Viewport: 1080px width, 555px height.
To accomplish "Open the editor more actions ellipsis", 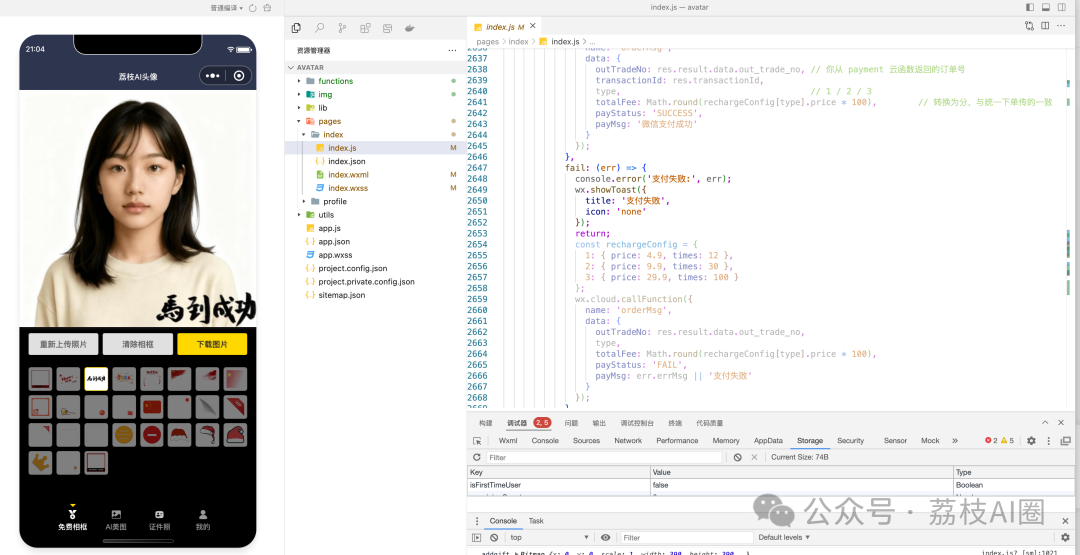I will point(1061,26).
